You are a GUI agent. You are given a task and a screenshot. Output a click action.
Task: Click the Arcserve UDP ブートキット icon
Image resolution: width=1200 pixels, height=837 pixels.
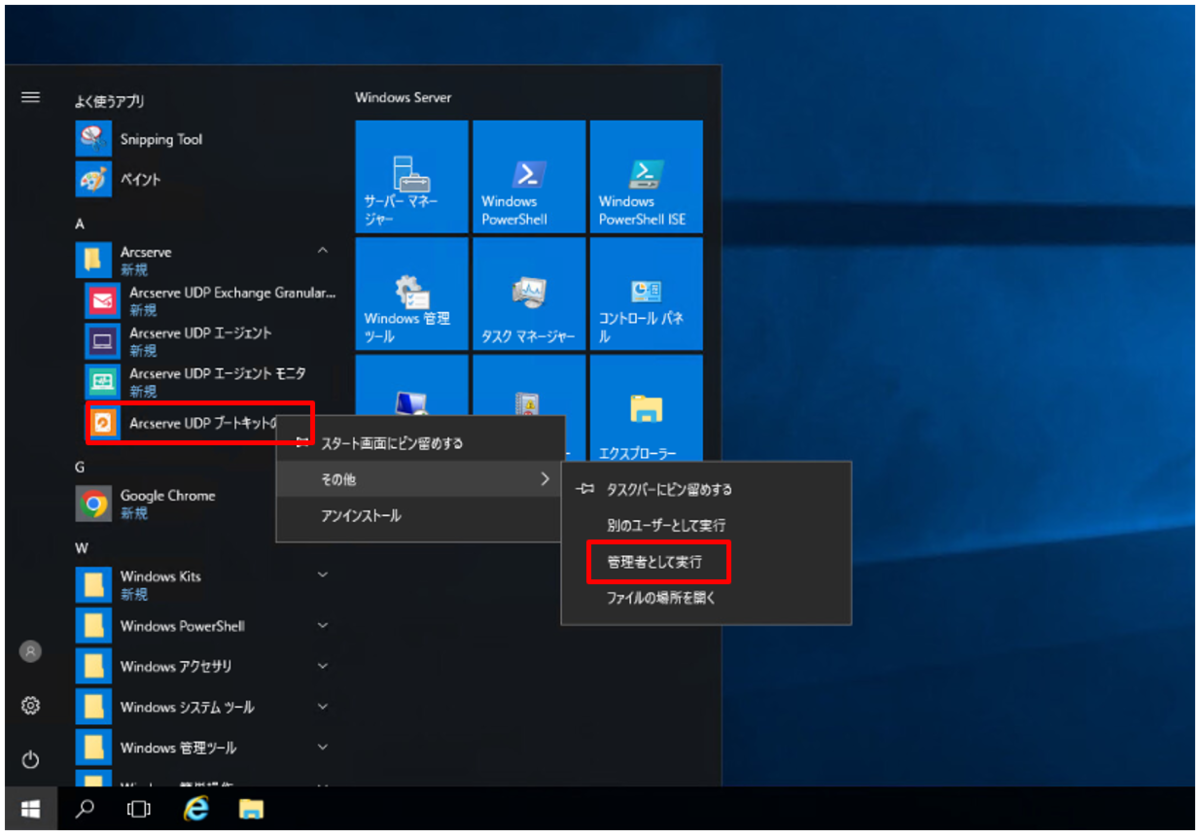click(102, 423)
